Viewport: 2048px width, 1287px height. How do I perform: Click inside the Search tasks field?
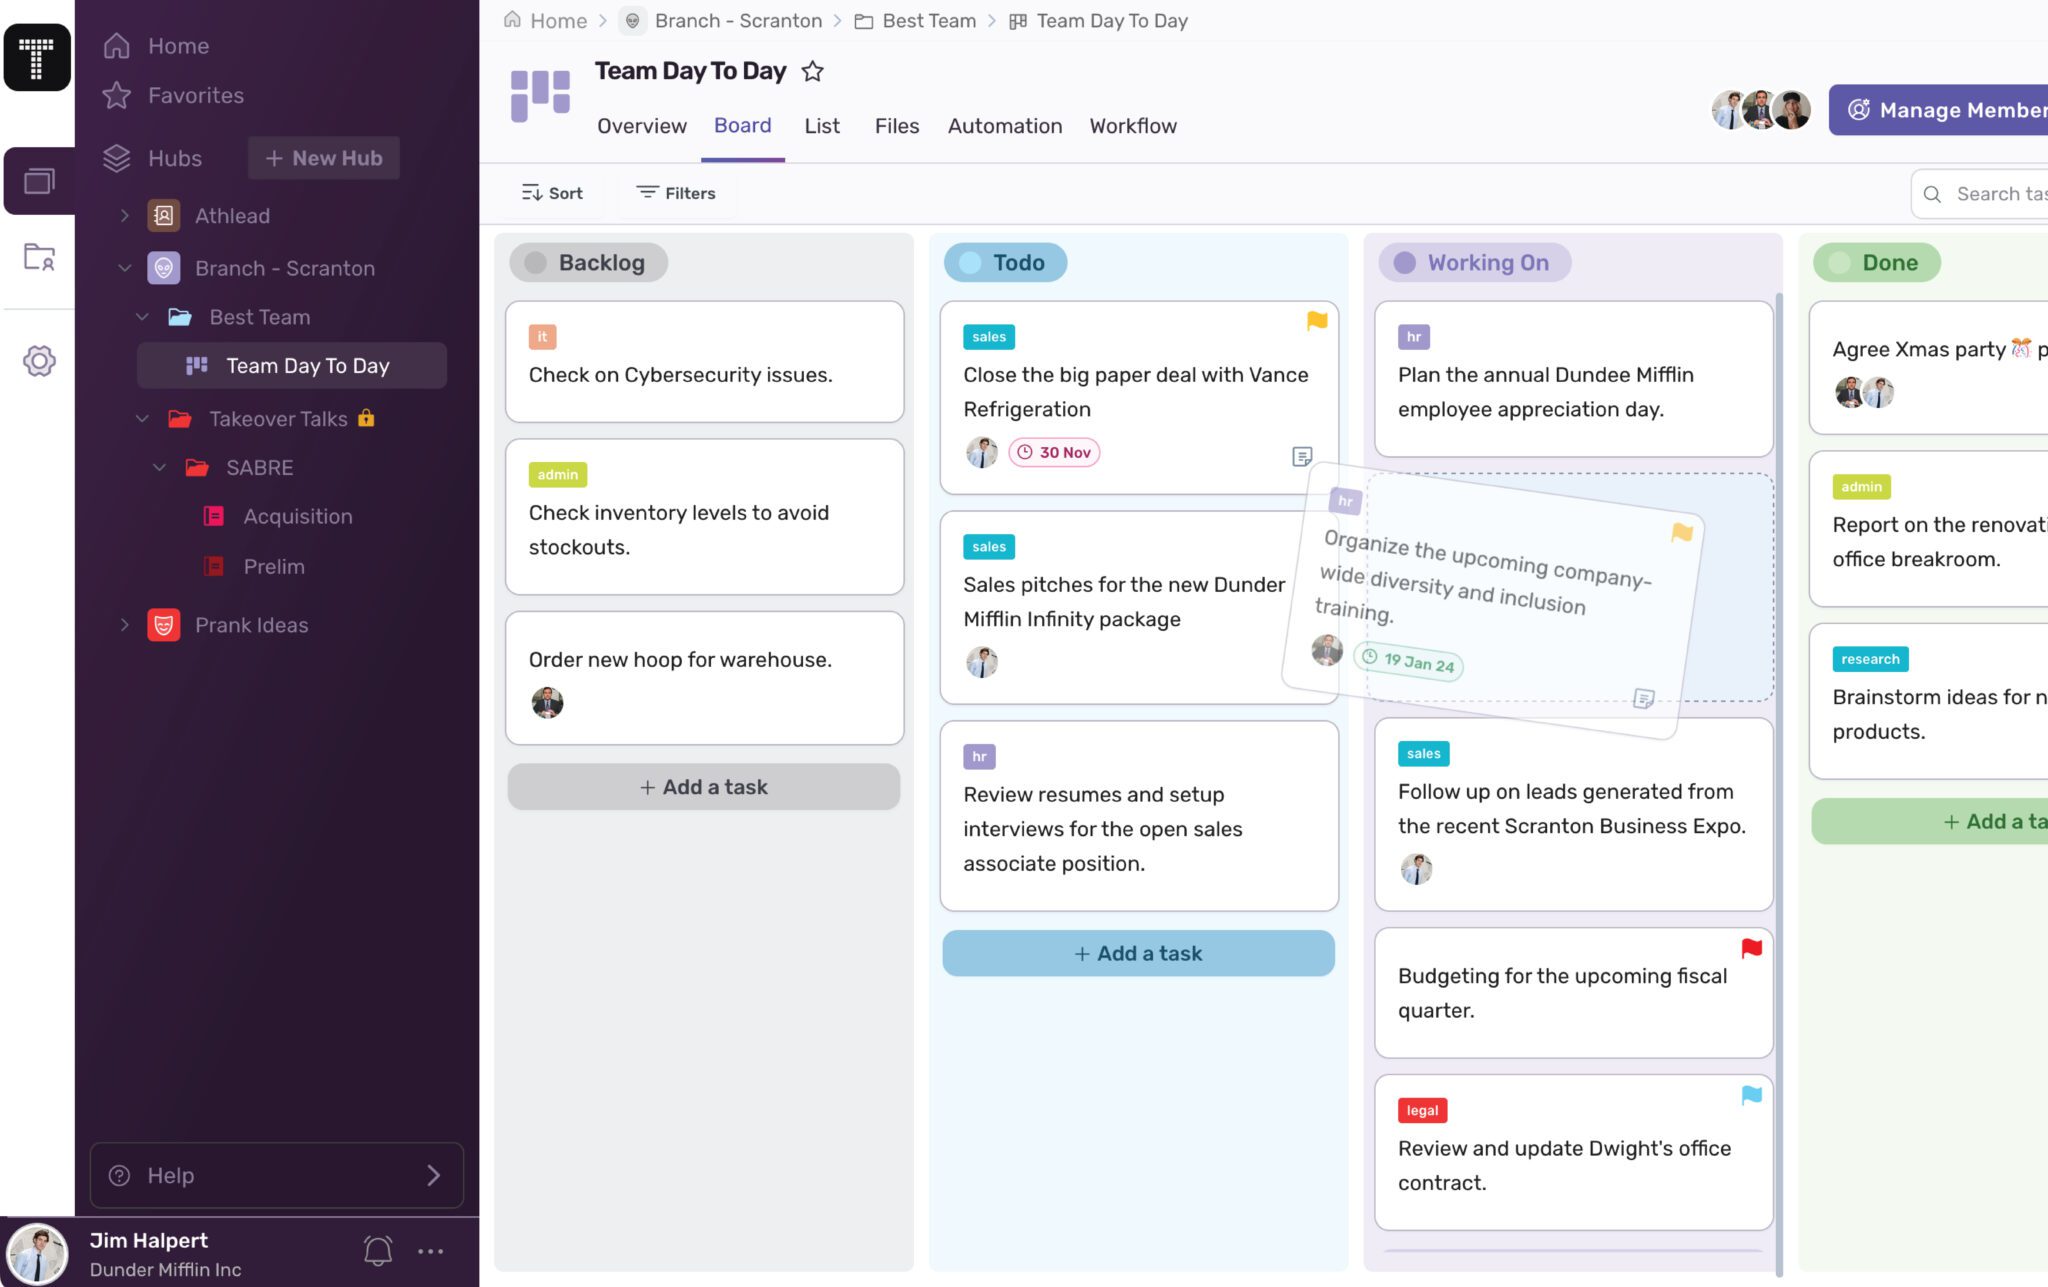(x=2000, y=193)
